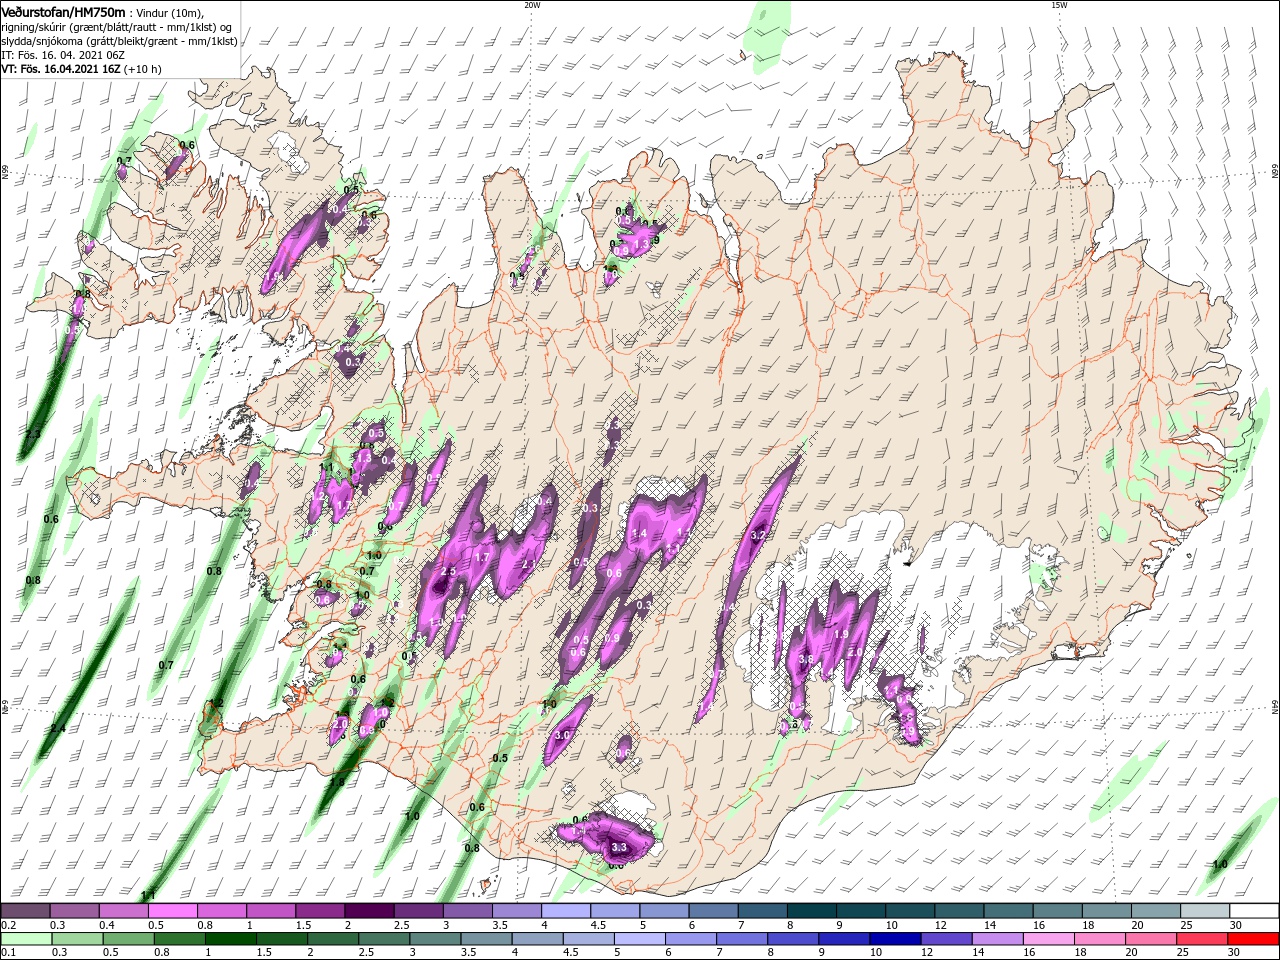Click the 'slydda/snjókoma' legend description line
1280x960 pixels.
[x=119, y=41]
